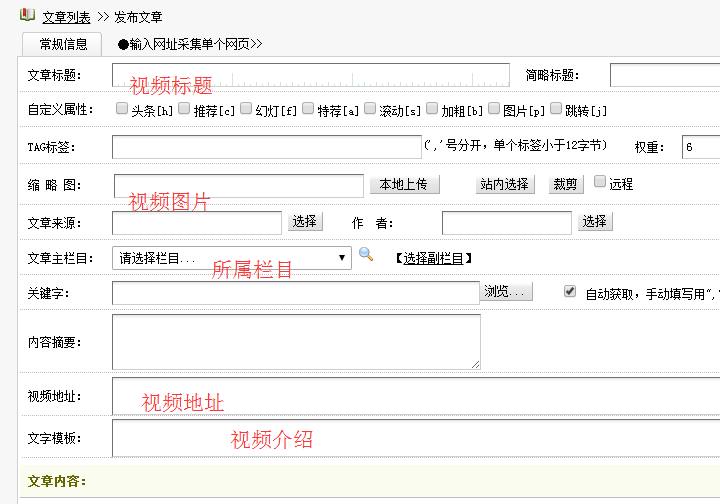This screenshot has width=720, height=504.
Task: Enable the 推荐[c] attribute checkbox
Action: tap(184, 108)
